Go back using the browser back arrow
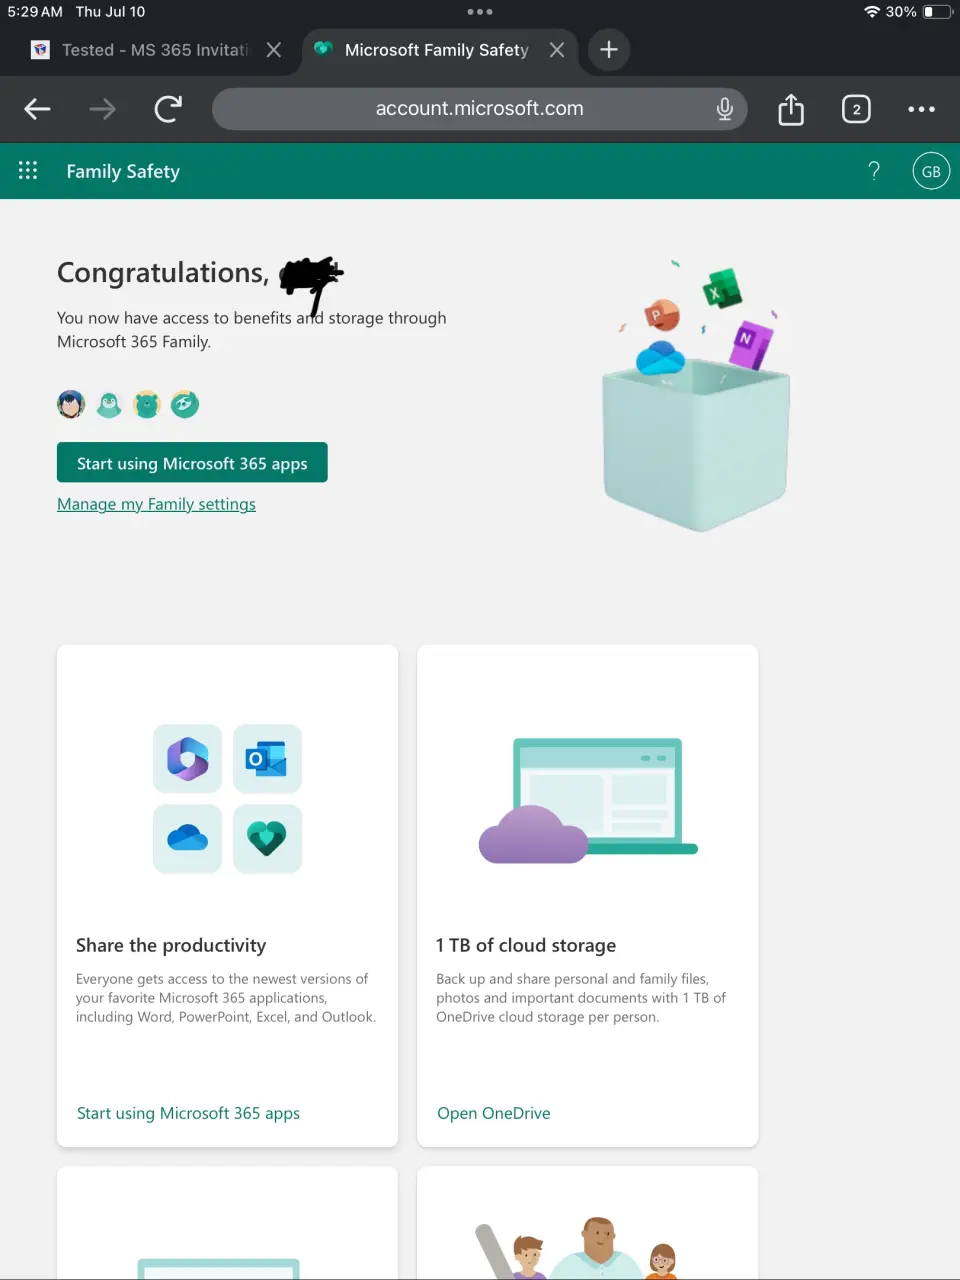The height and width of the screenshot is (1280, 960). pos(37,109)
